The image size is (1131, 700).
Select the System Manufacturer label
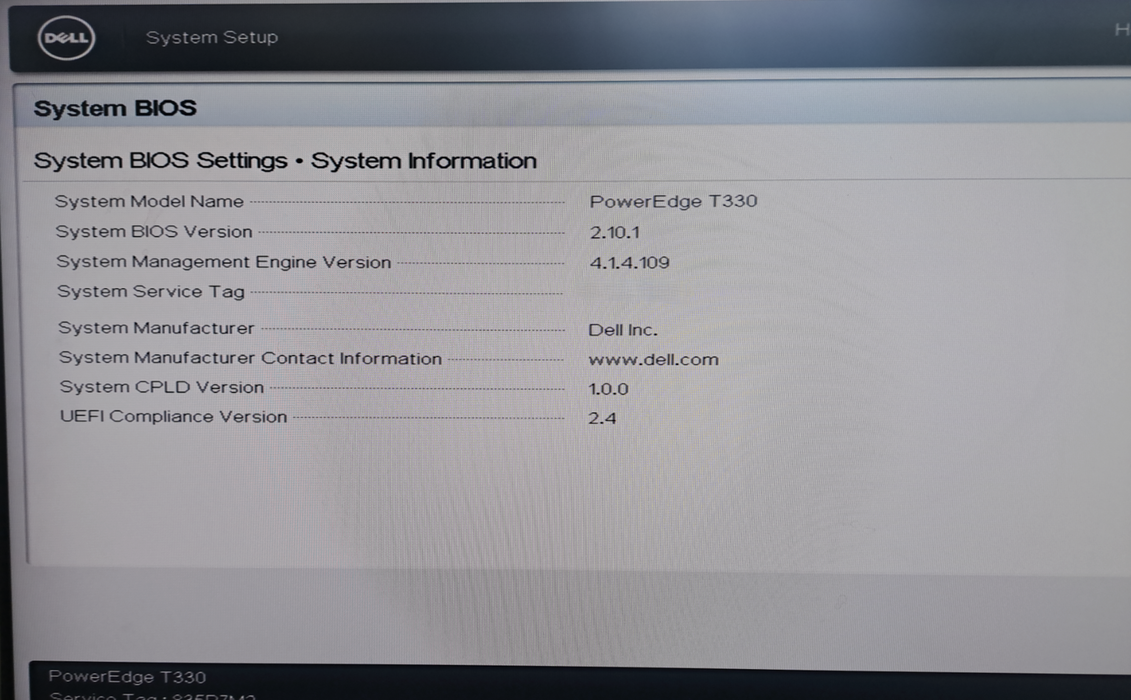[x=156, y=328]
